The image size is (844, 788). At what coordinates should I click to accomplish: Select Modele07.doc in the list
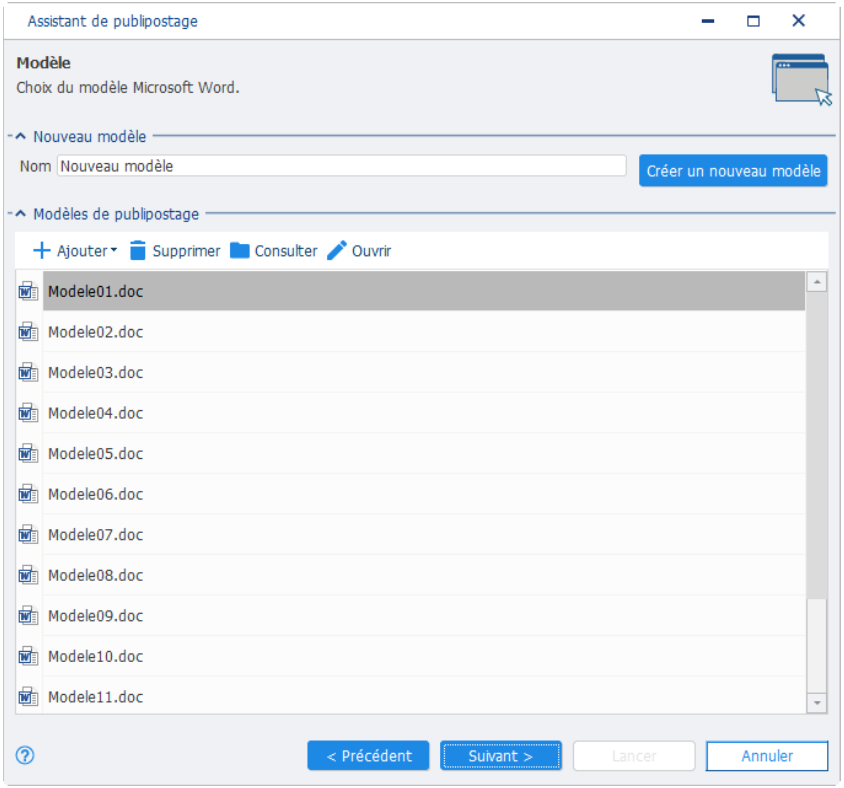point(424,534)
